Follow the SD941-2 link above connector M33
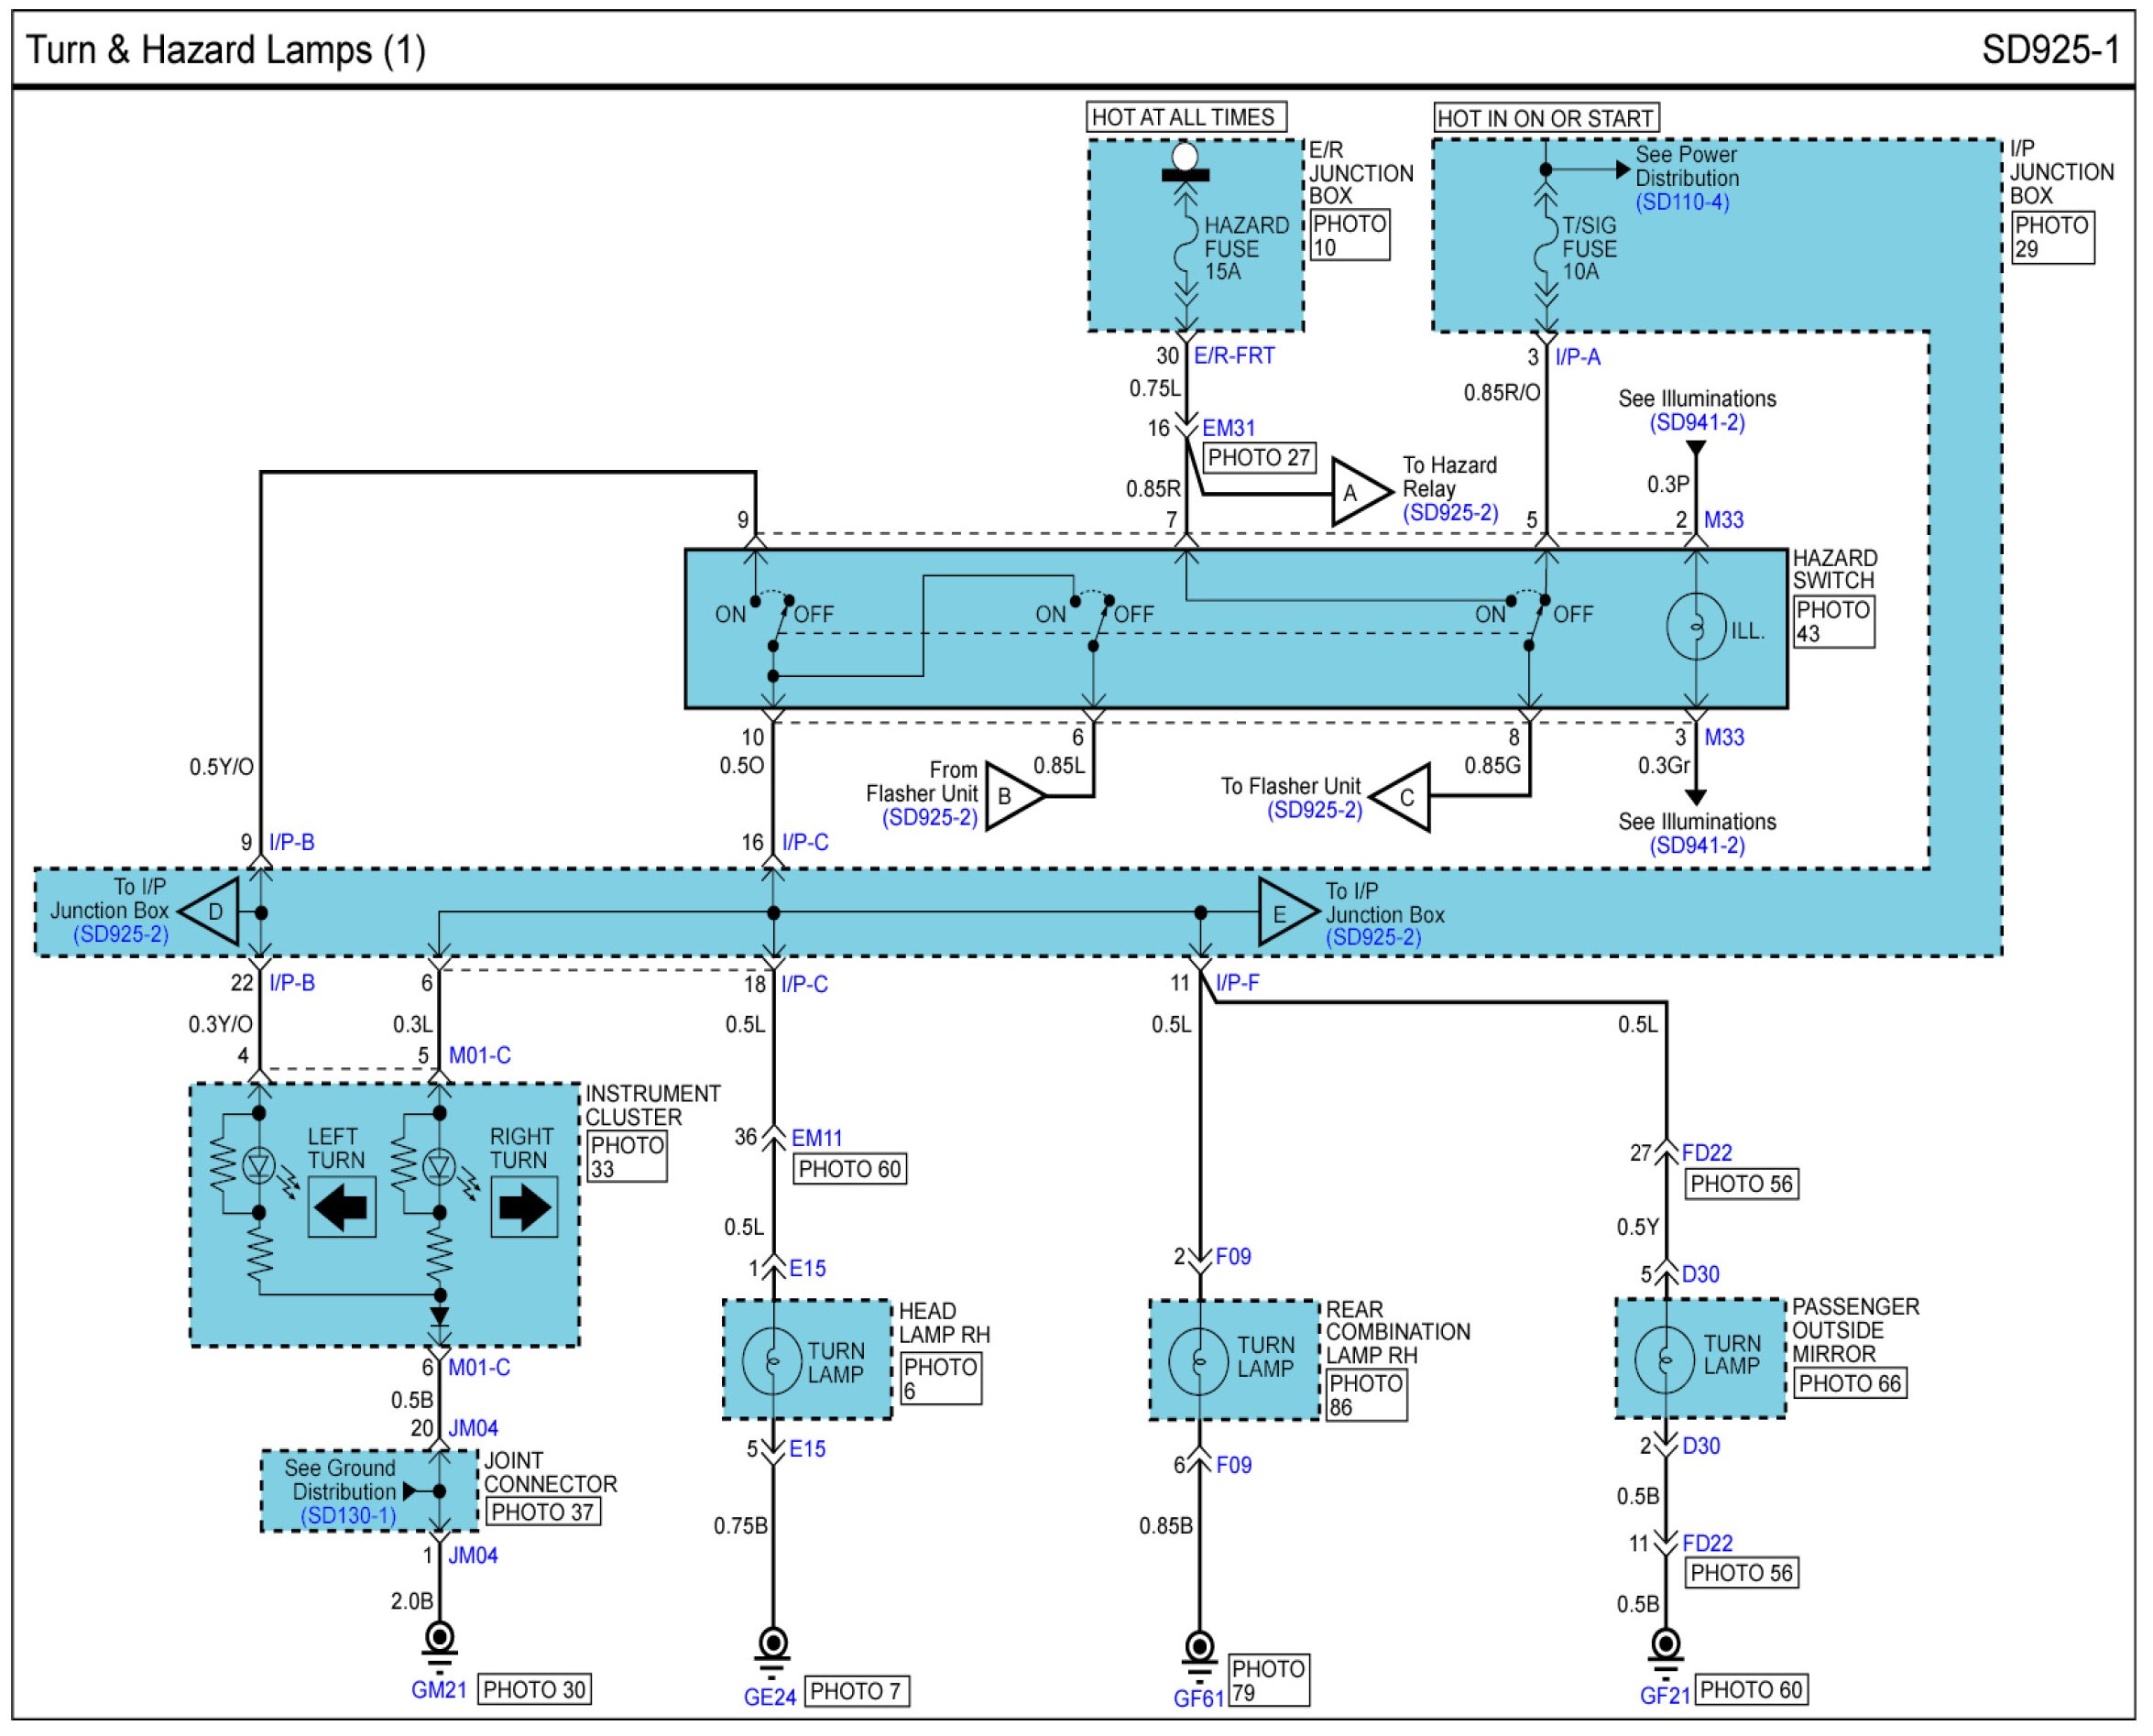The image size is (2153, 1736). [1697, 422]
